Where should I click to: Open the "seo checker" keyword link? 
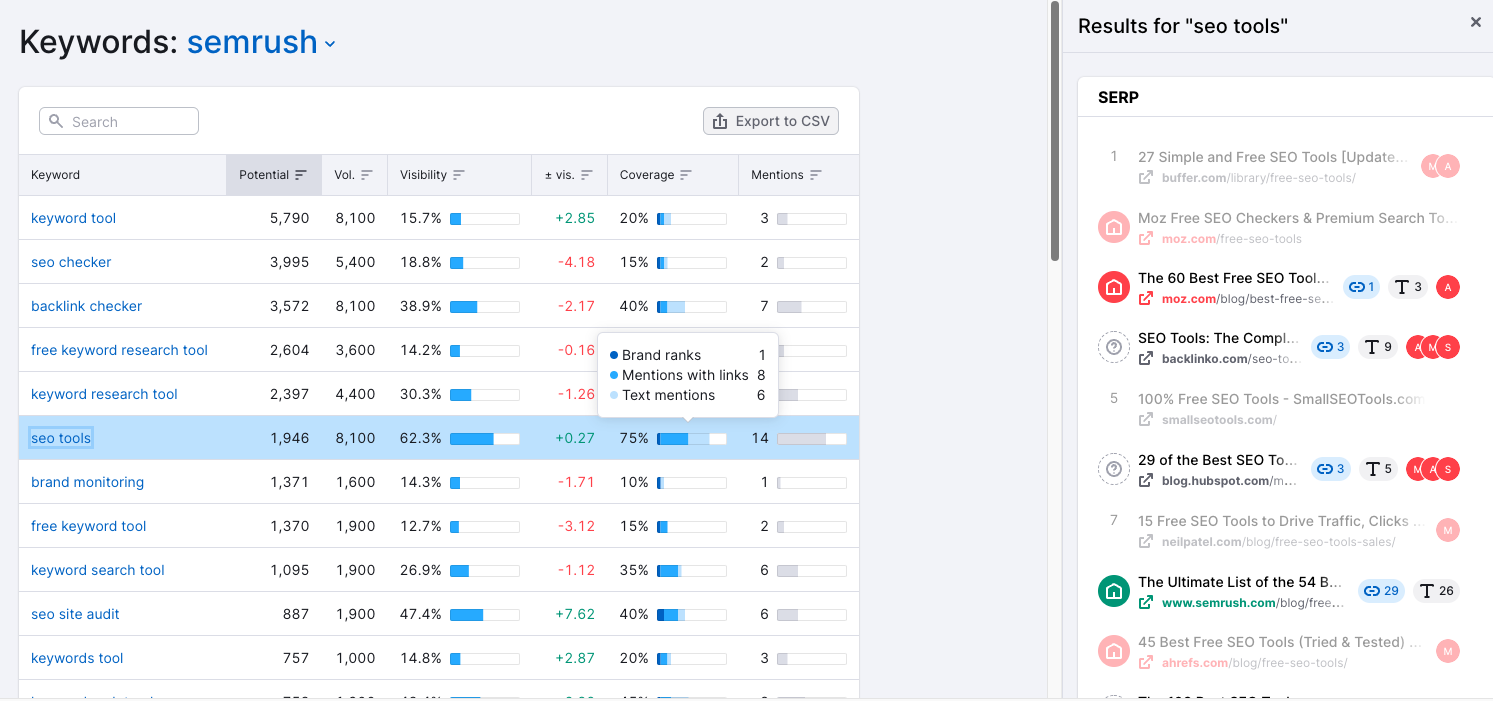71,262
